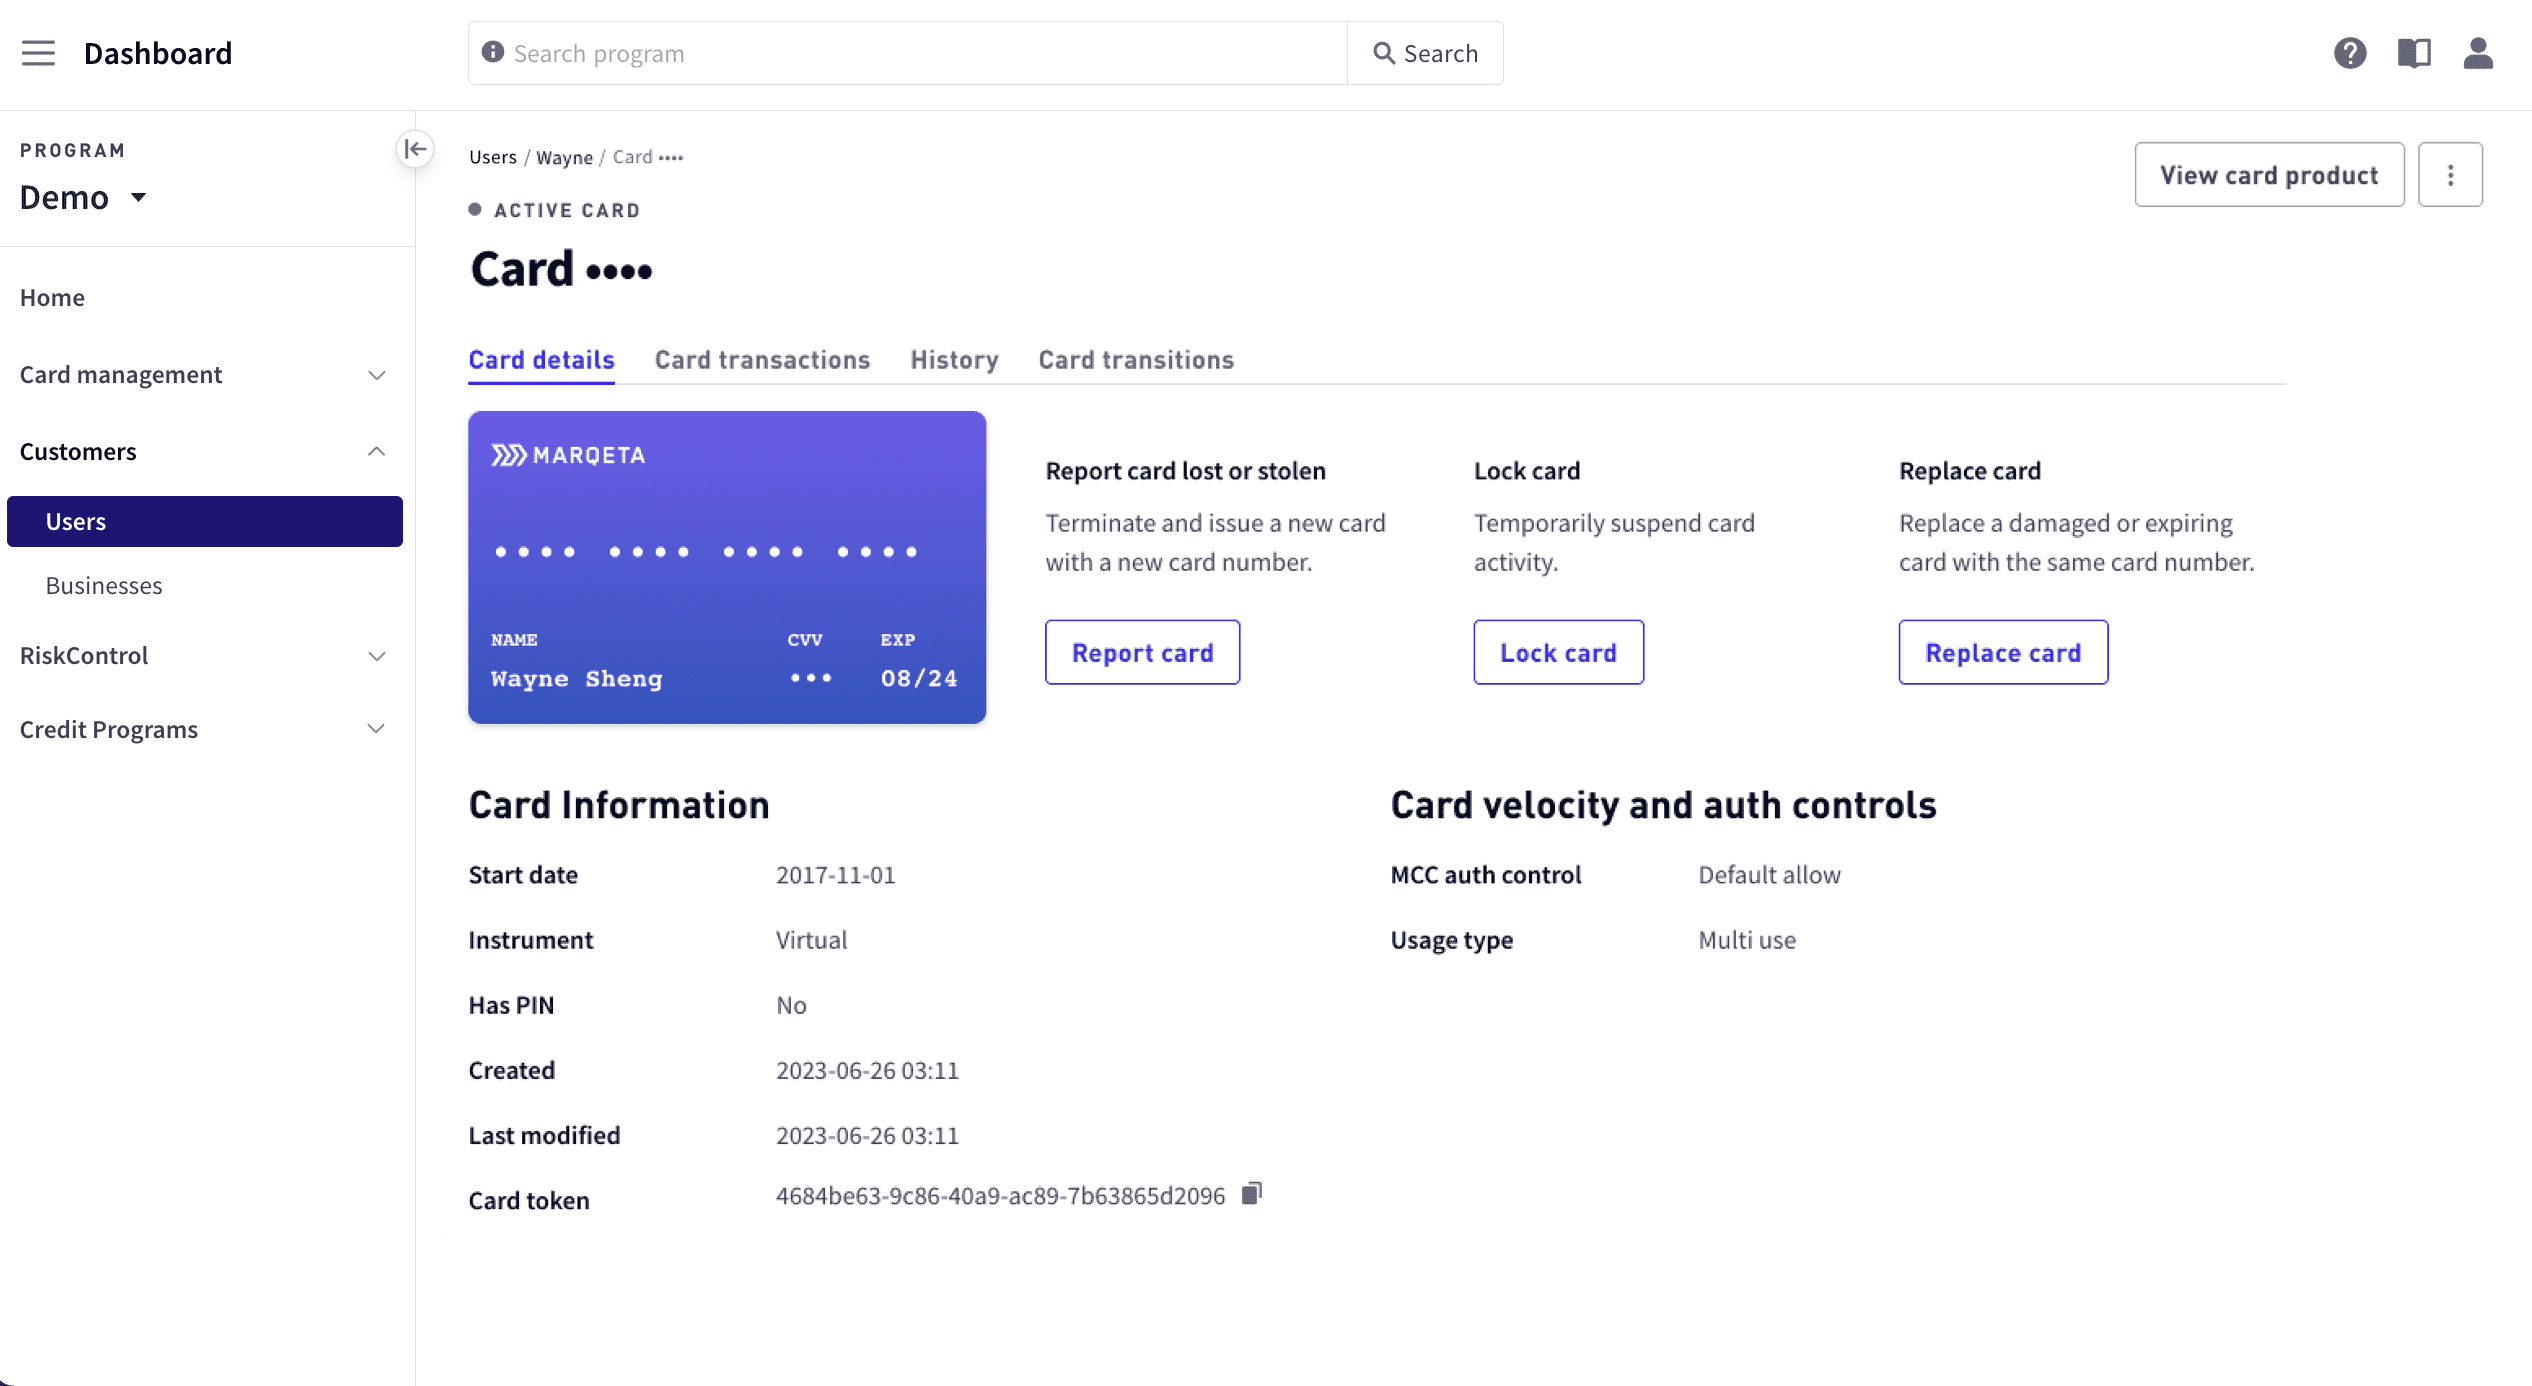Click the View card product button
2532x1386 pixels.
(2268, 175)
